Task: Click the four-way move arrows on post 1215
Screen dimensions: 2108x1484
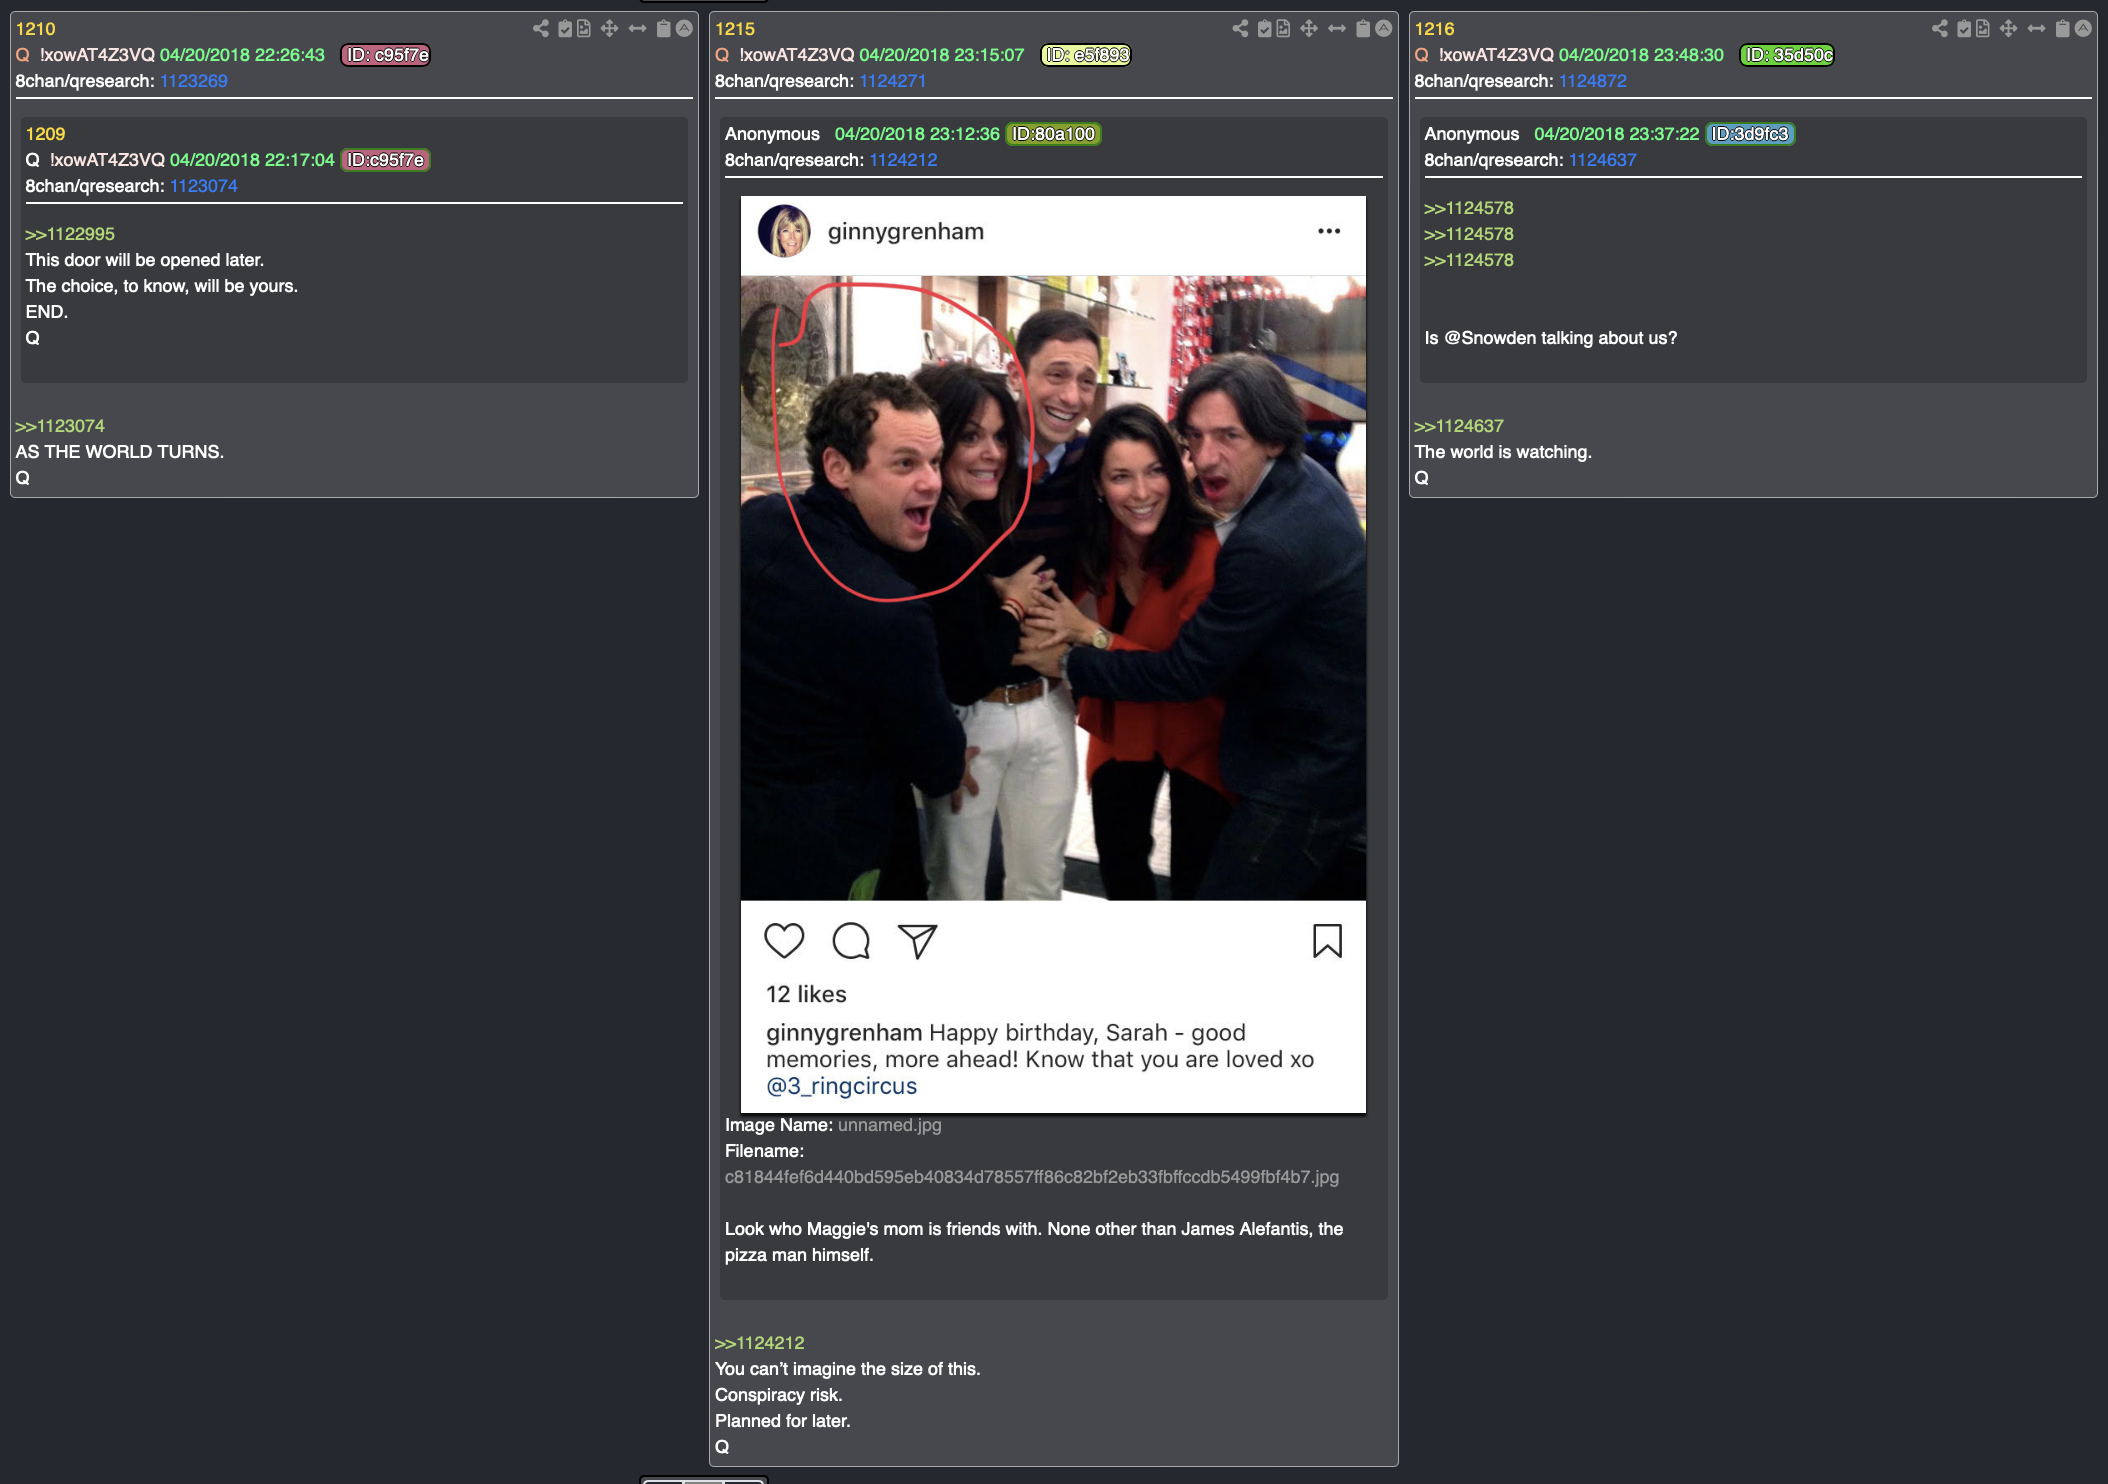Action: click(1308, 28)
